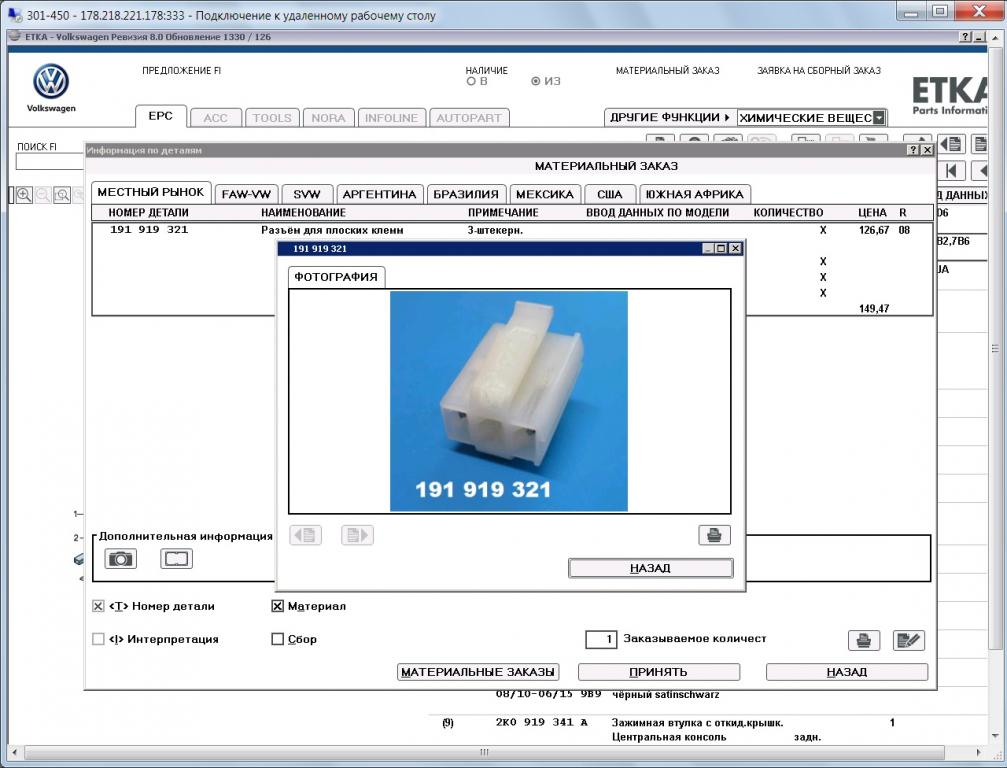1007x768 pixels.
Task: Switch to the FAW-VW tab
Action: coord(246,194)
